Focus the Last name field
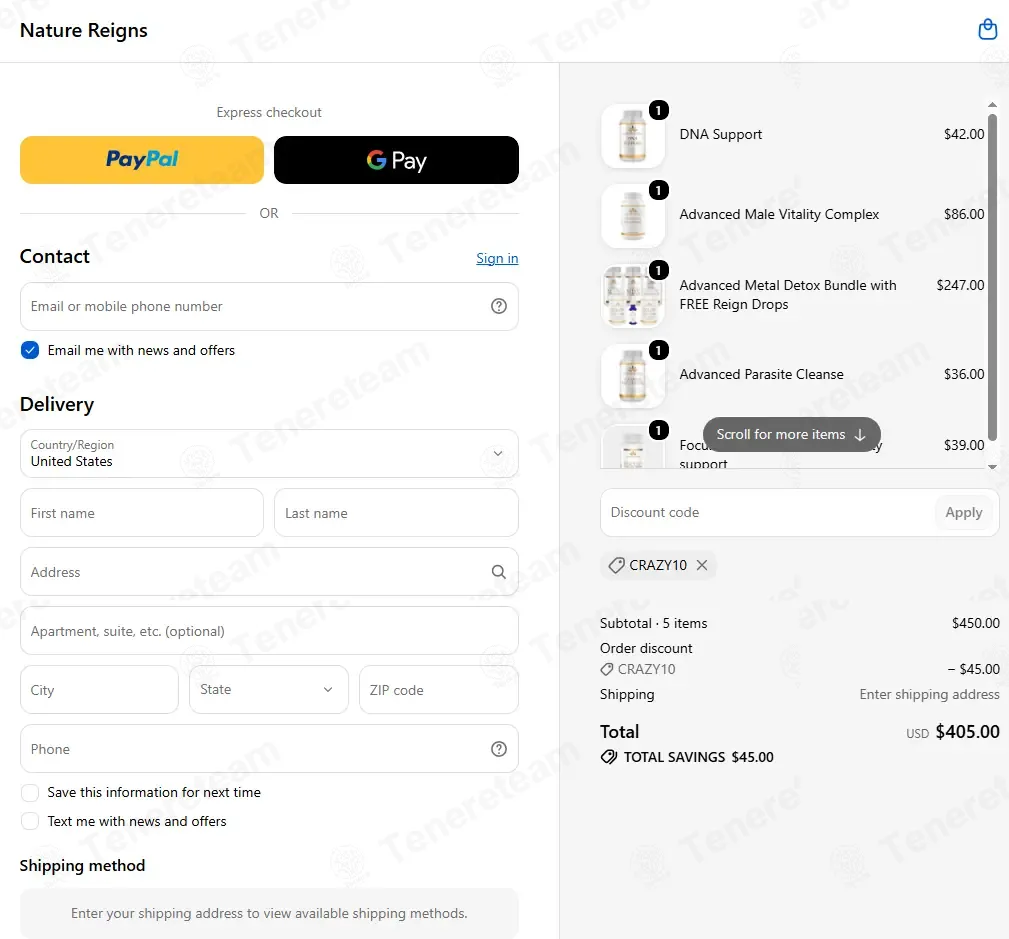 click(x=396, y=513)
